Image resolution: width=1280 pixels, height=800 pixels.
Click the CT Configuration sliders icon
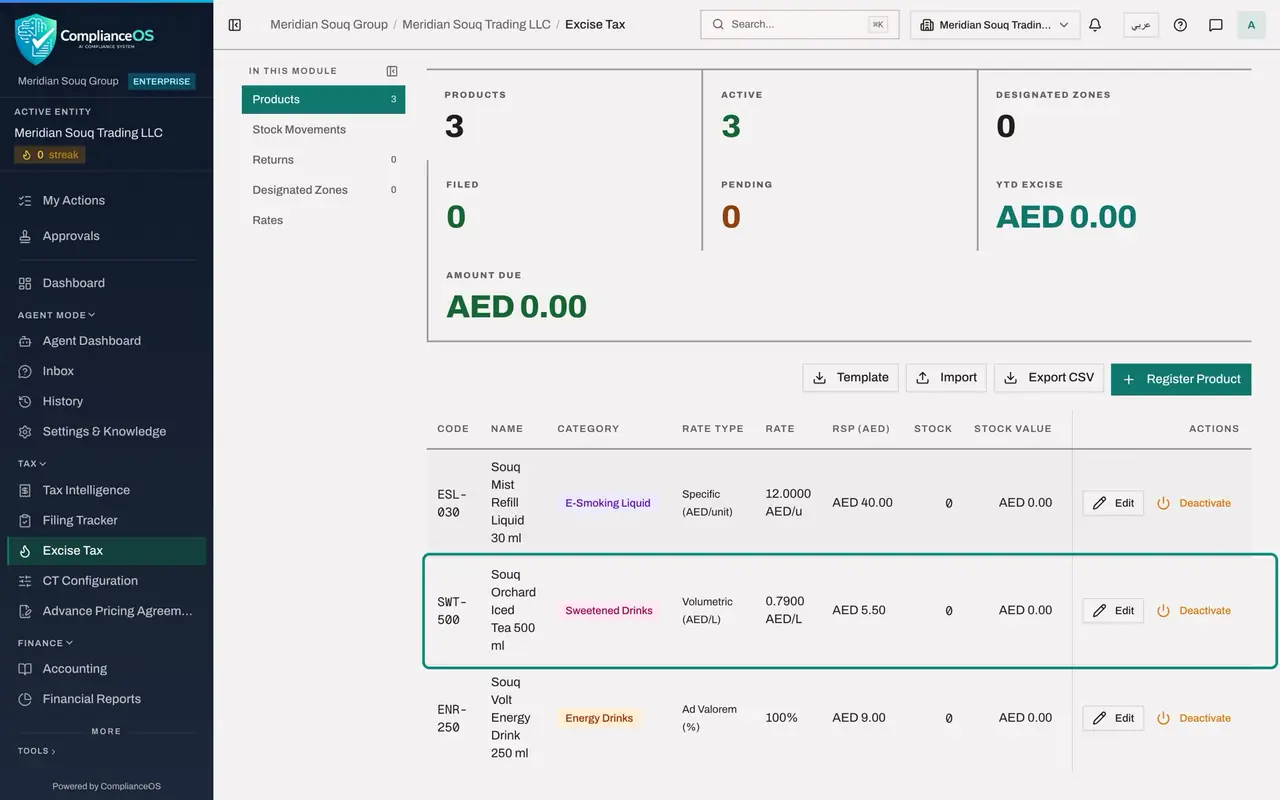[x=25, y=581]
